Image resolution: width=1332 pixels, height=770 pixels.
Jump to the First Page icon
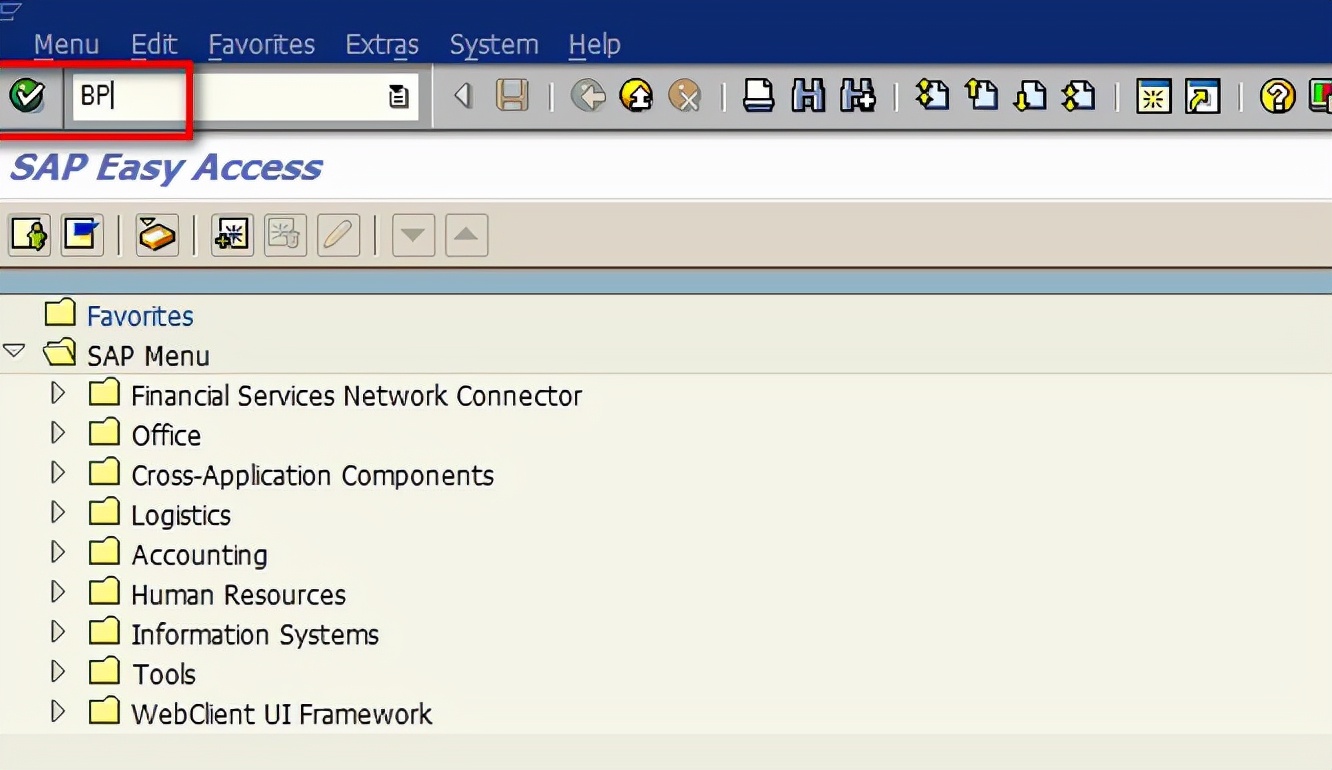[932, 96]
